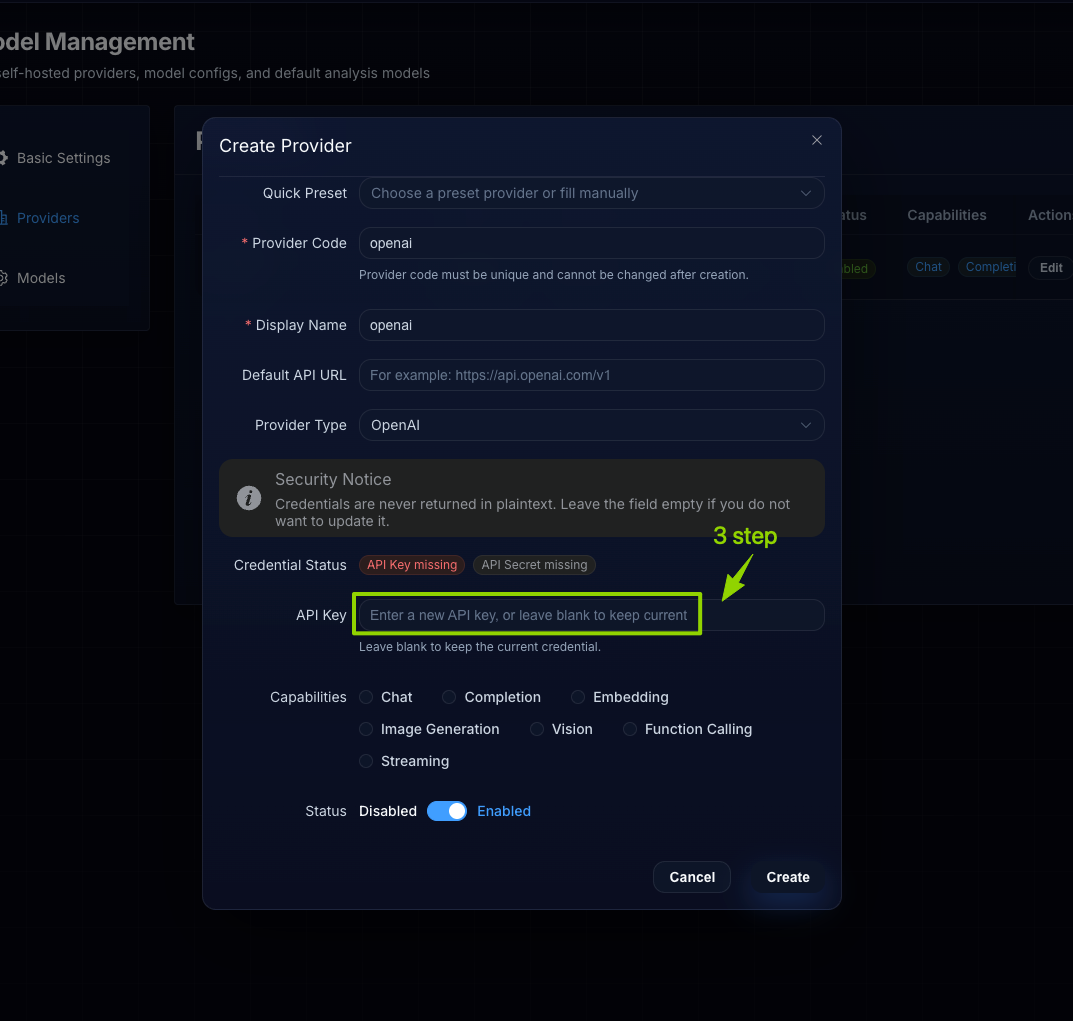Click the Basic Settings gear icon
Screen dimensions: 1073x1021
coord(3,158)
